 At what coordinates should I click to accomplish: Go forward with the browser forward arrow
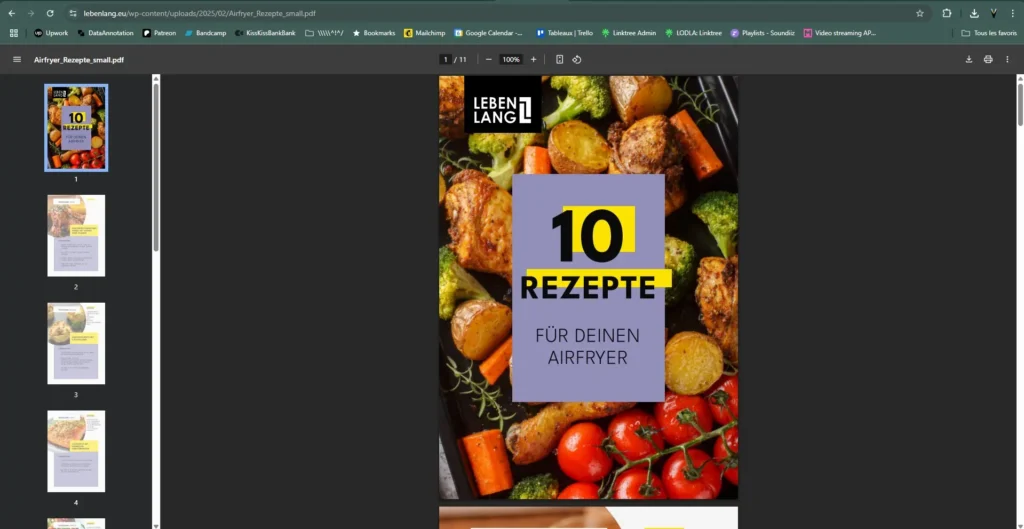(31, 13)
